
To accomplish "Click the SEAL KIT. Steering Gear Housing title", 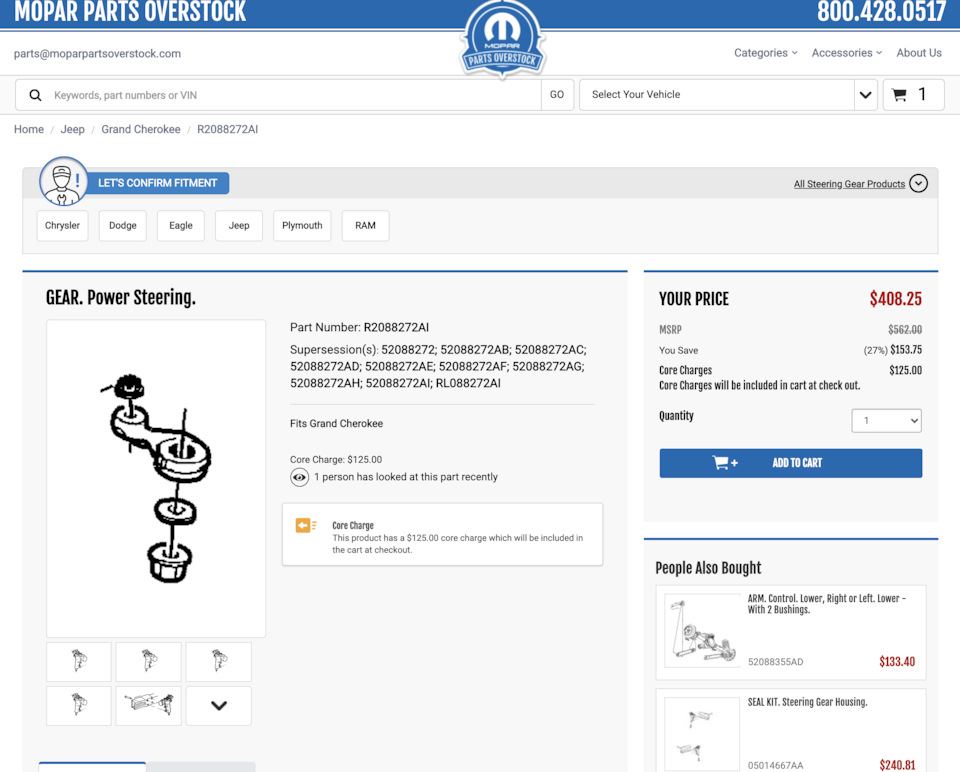I will click(807, 702).
